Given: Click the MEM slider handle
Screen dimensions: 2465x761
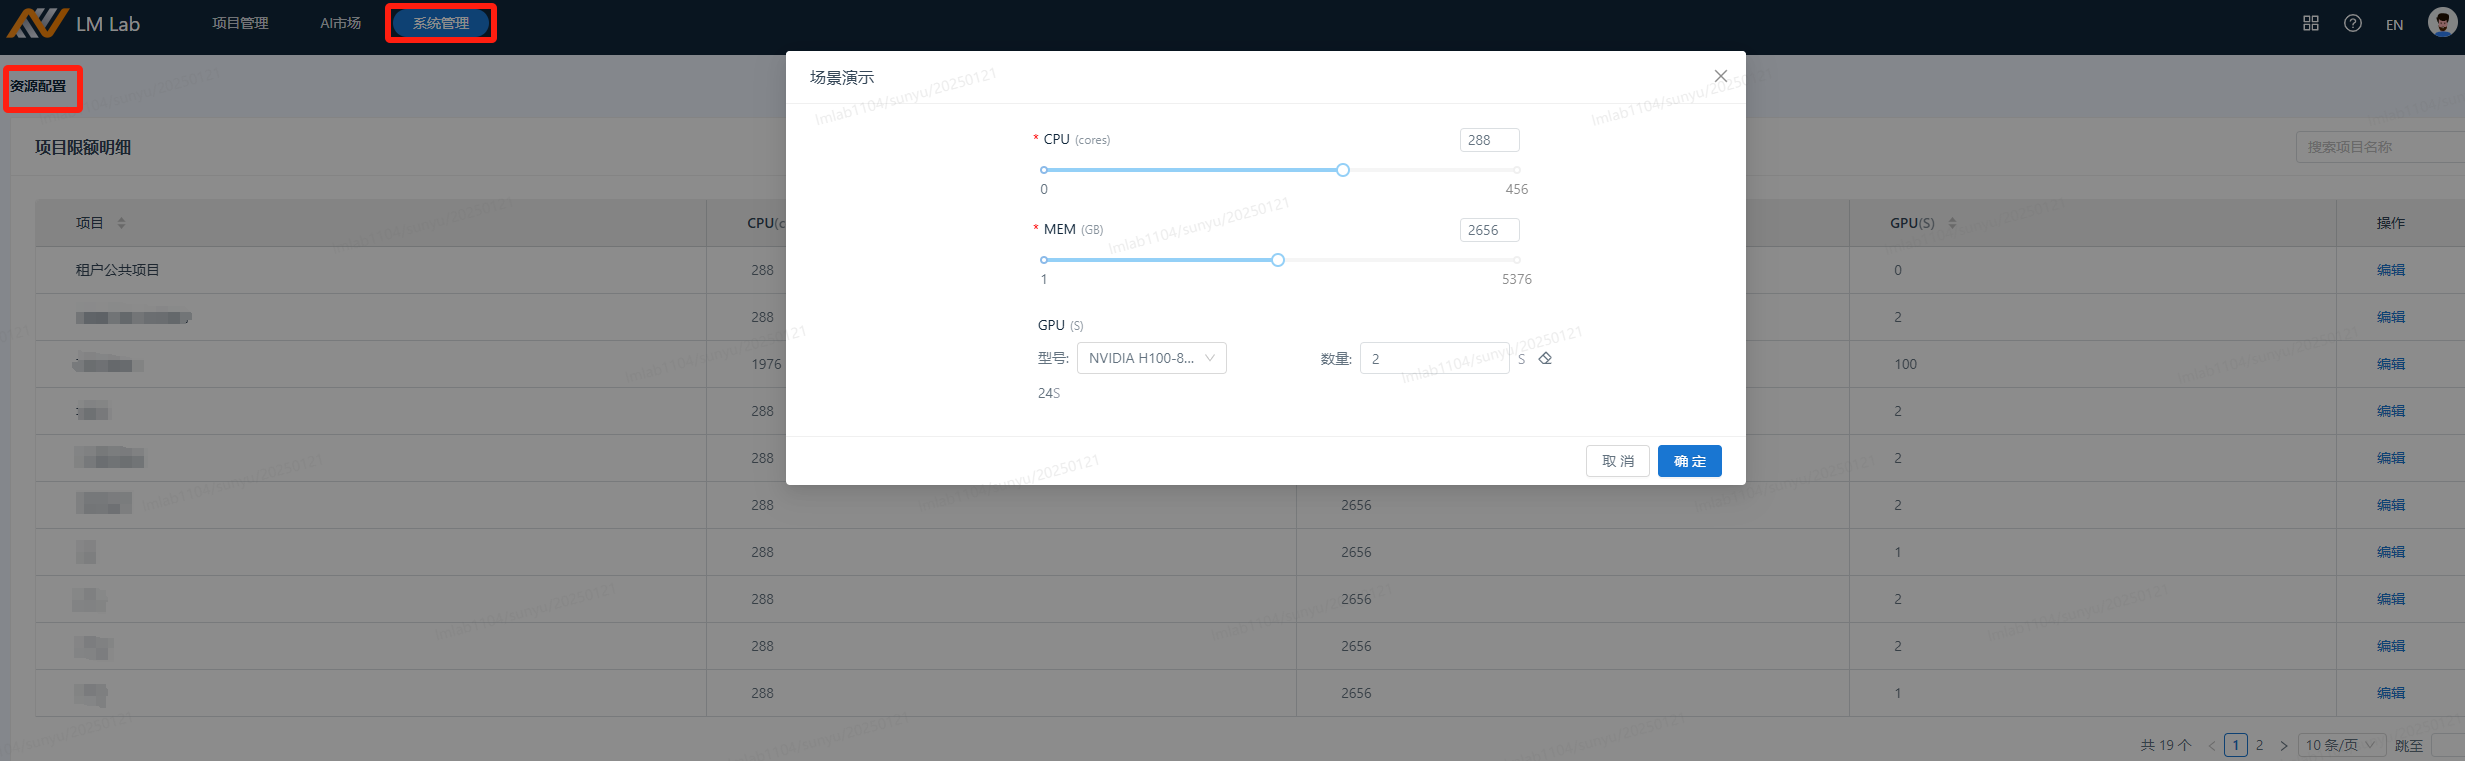Looking at the screenshot, I should (1278, 260).
